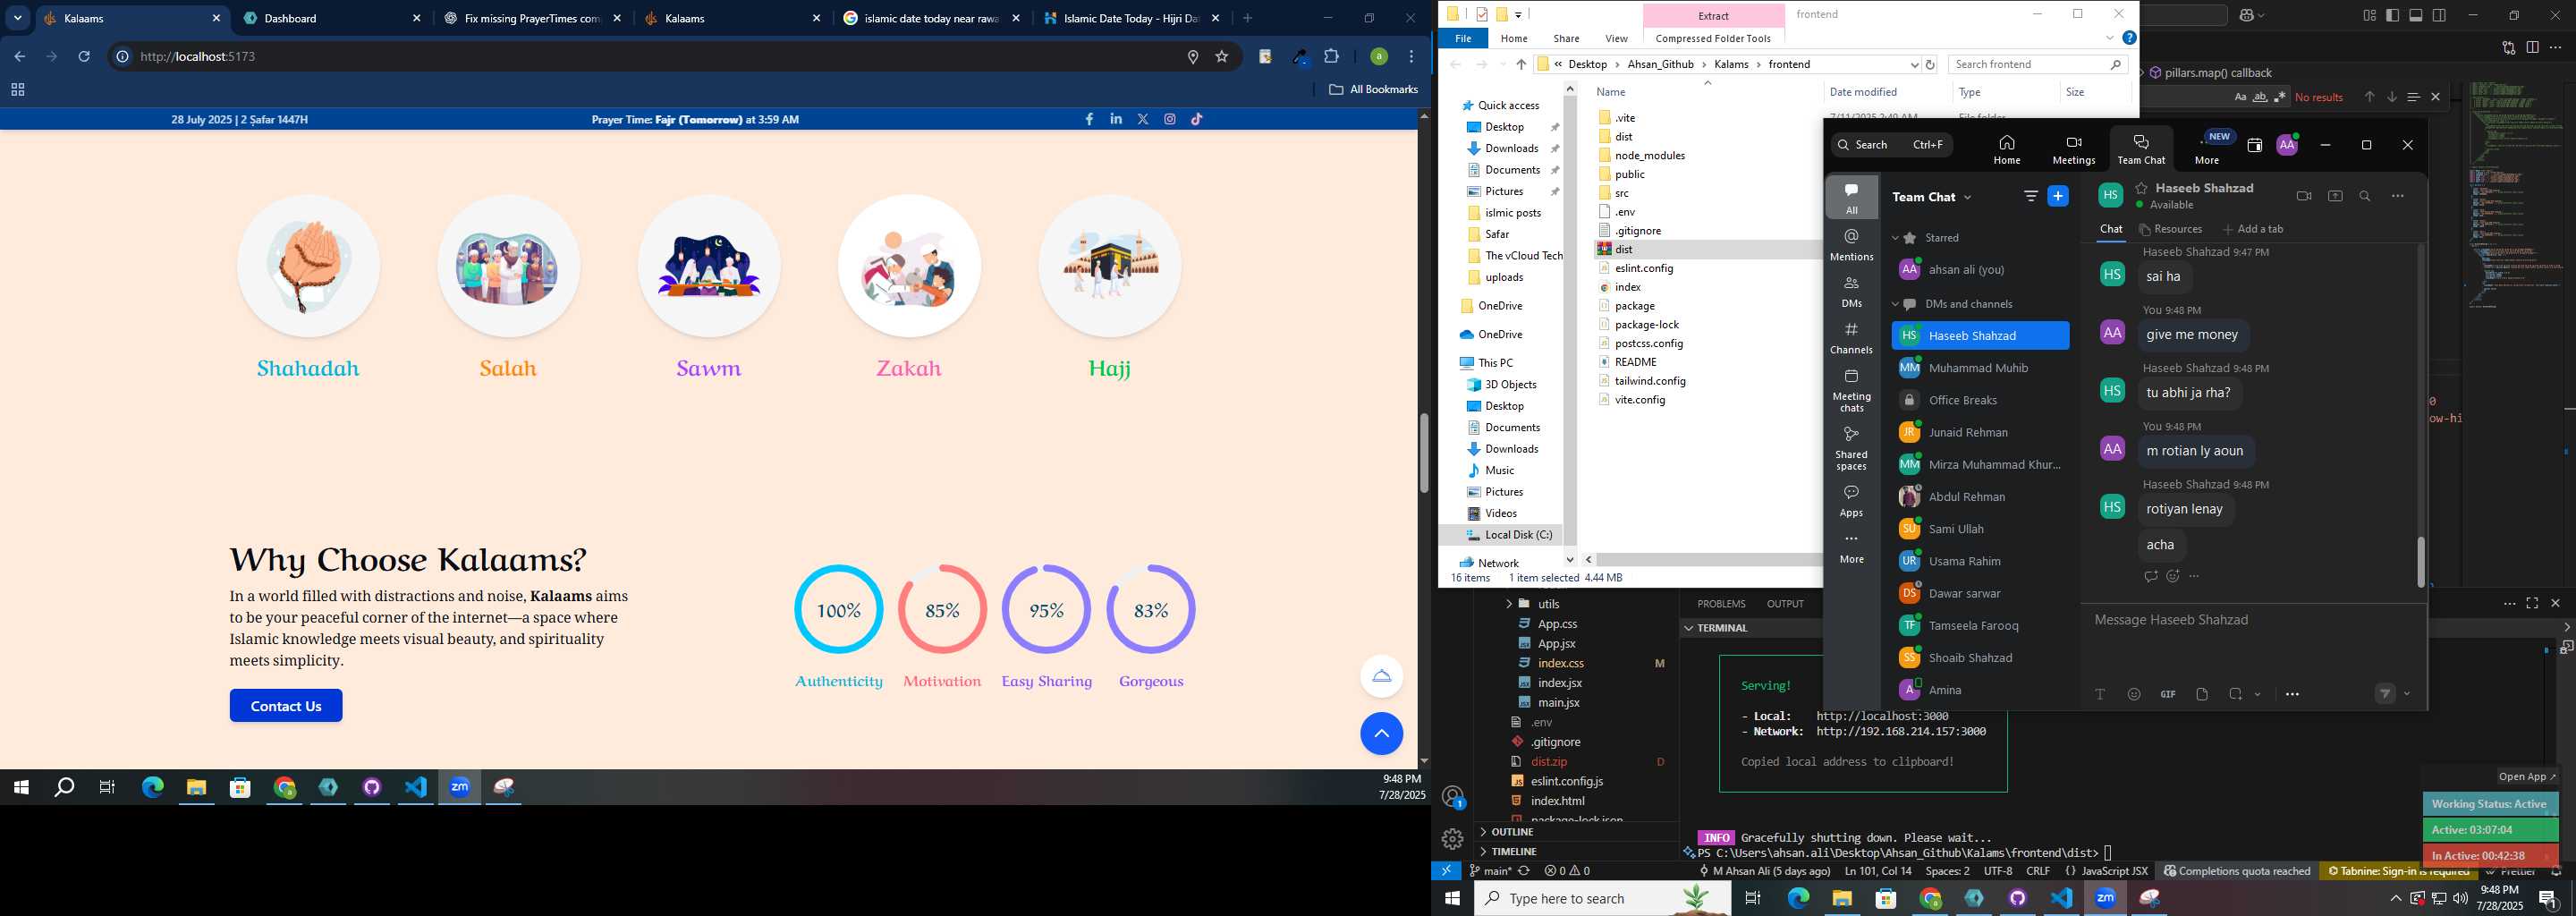Open Shahadah pillar on Kalaams page
Viewport: 2576px width, 916px height.
point(308,290)
